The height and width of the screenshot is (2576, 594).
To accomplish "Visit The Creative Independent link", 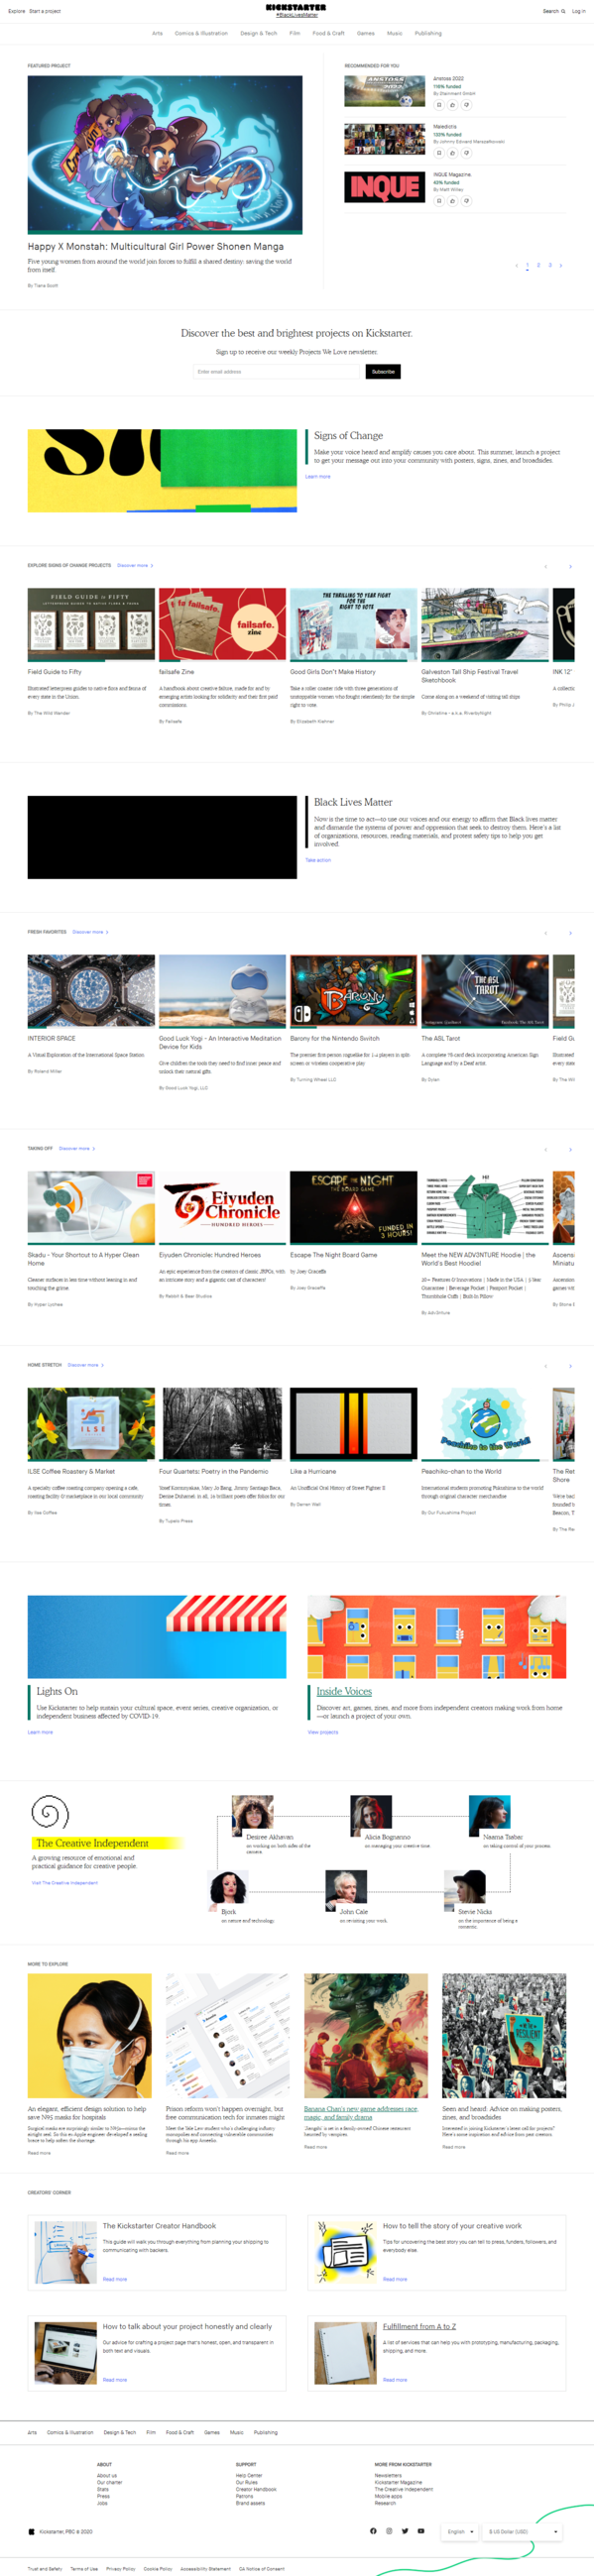I will point(65,1883).
